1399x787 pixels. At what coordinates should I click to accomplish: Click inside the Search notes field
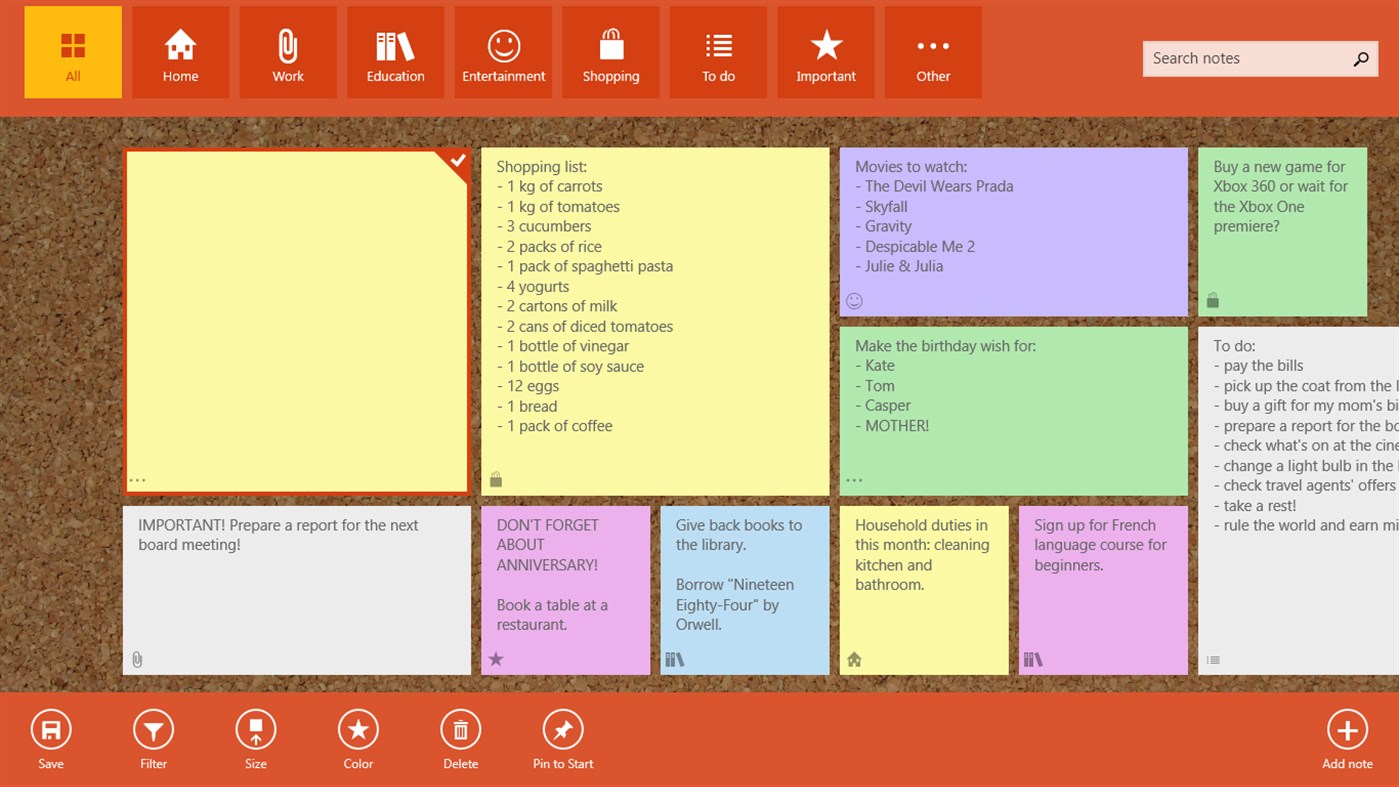pos(1240,58)
